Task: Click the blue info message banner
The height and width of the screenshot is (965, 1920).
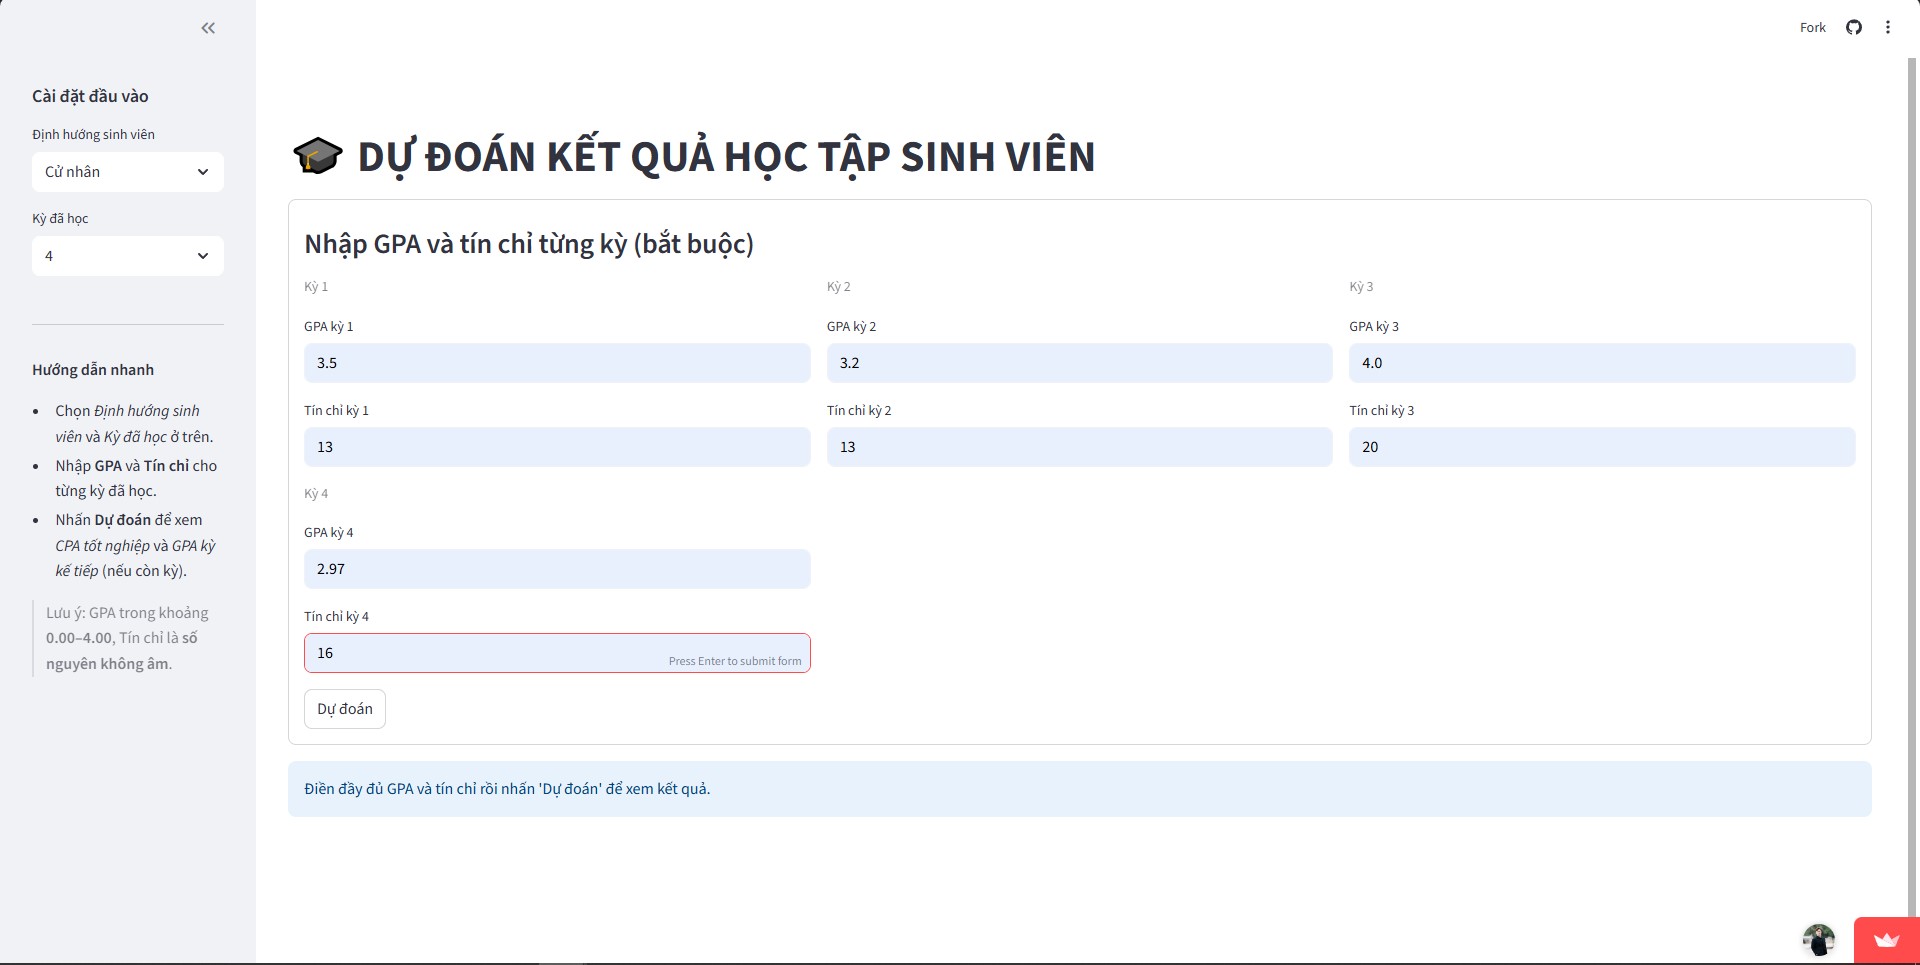Action: (x=1080, y=789)
